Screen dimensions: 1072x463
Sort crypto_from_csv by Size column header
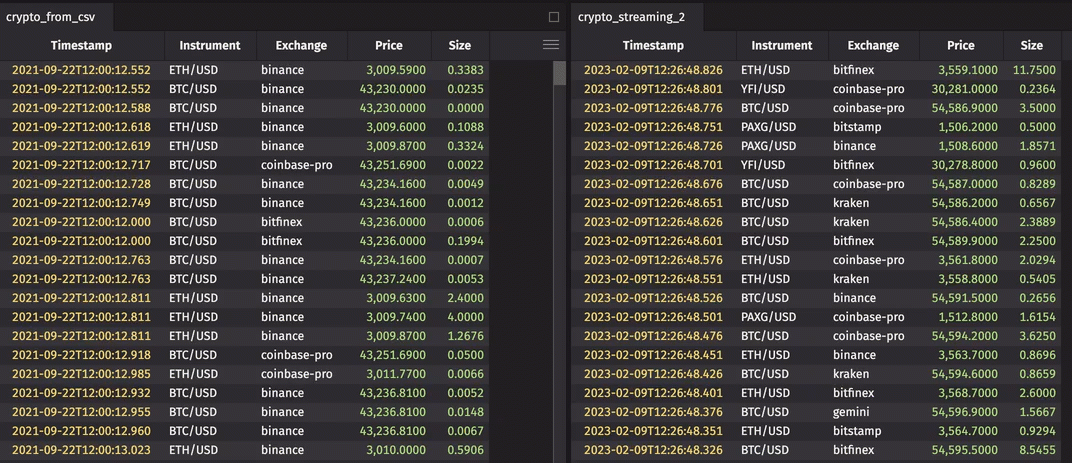pyautogui.click(x=459, y=46)
